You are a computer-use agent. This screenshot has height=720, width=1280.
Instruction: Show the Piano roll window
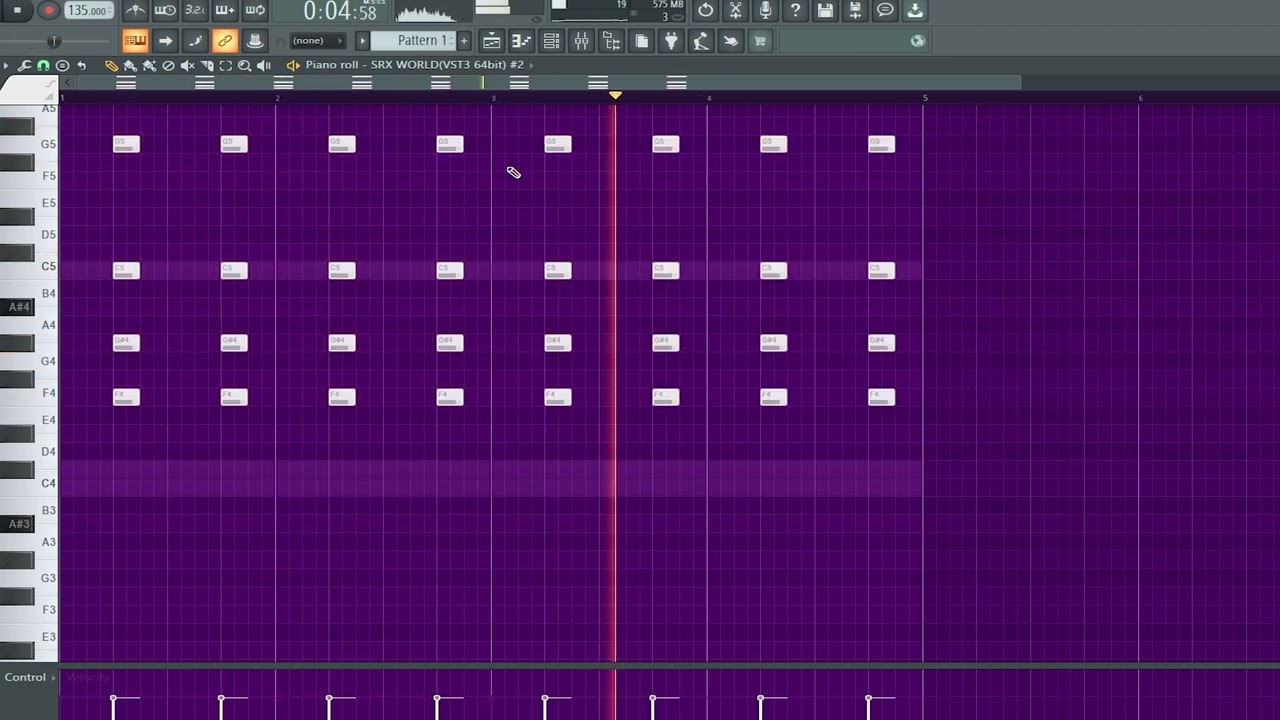pyautogui.click(x=522, y=41)
